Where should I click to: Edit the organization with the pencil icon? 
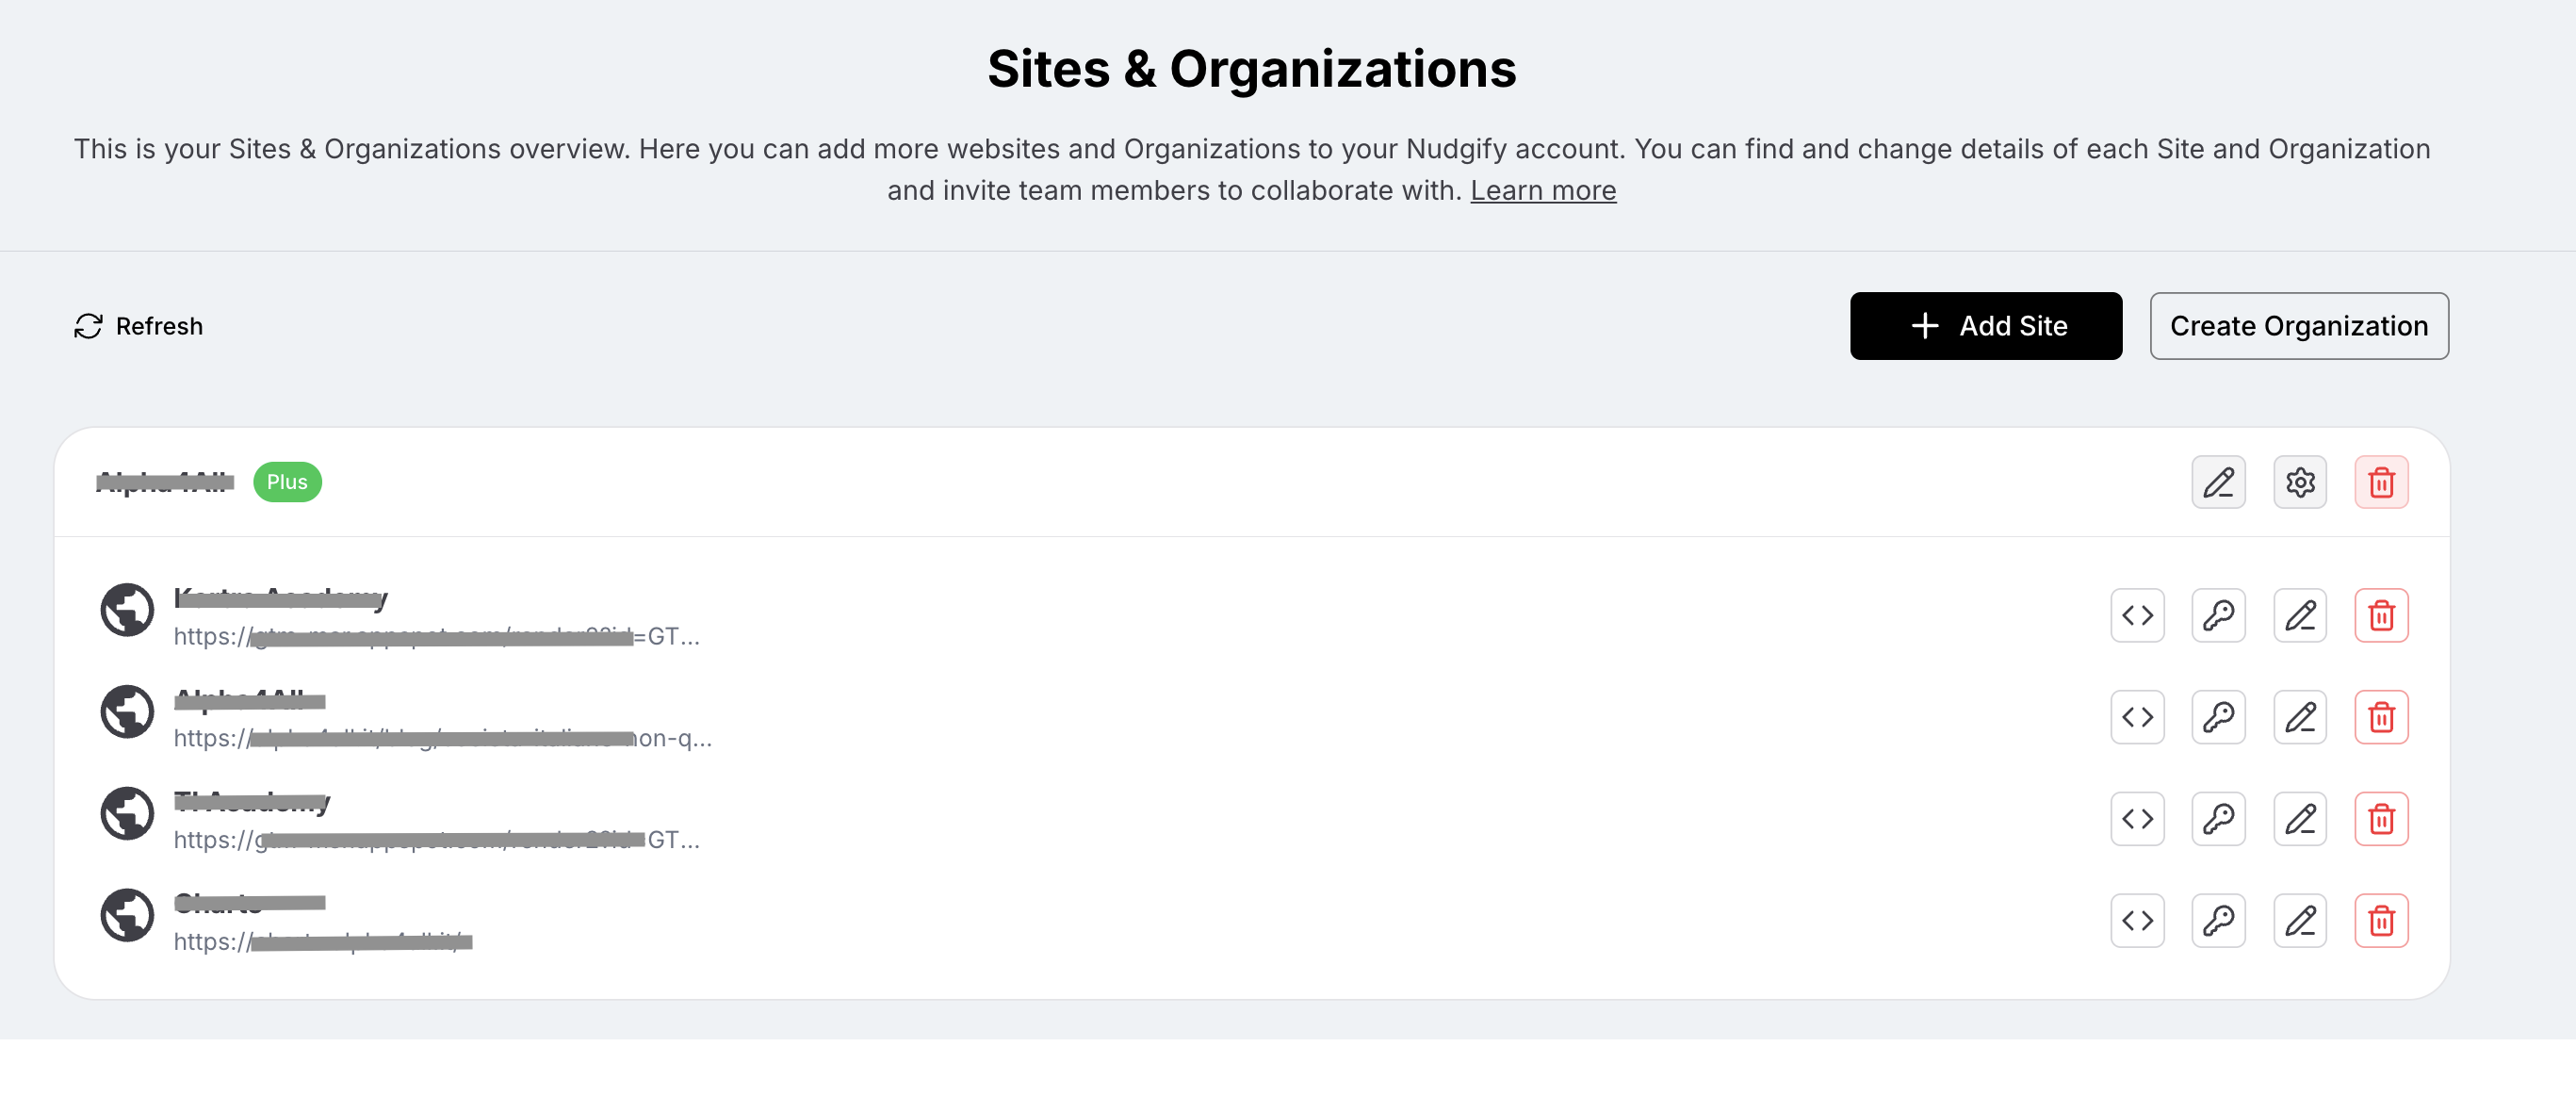pos(2218,482)
